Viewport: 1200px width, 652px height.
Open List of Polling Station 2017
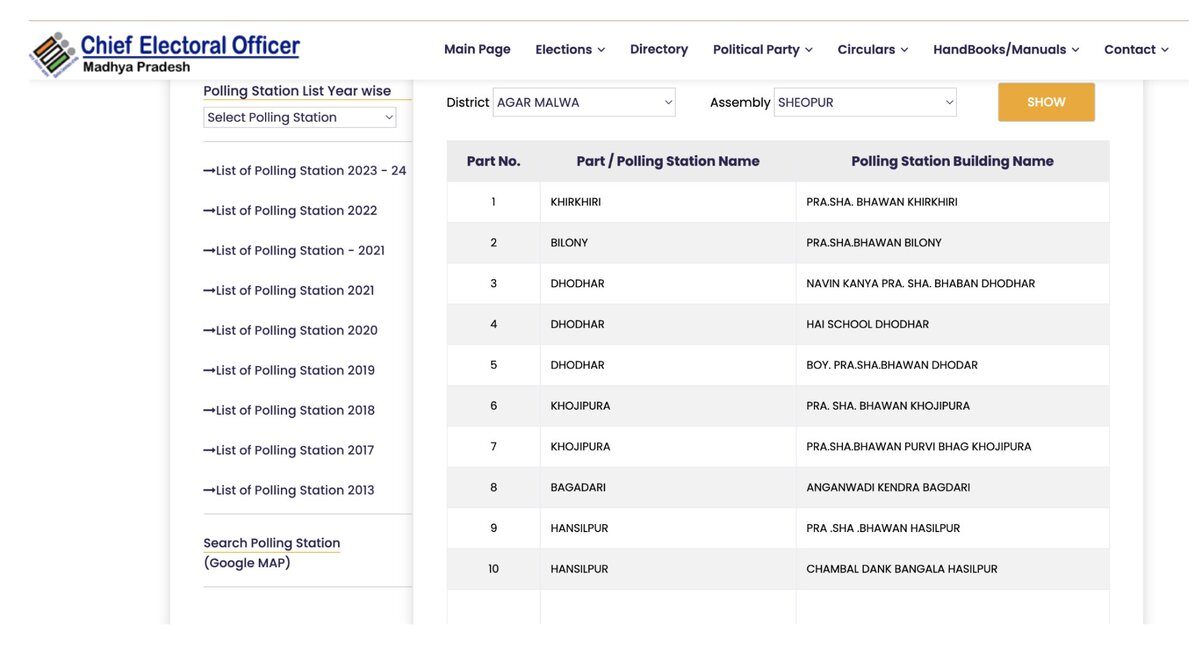[289, 451]
